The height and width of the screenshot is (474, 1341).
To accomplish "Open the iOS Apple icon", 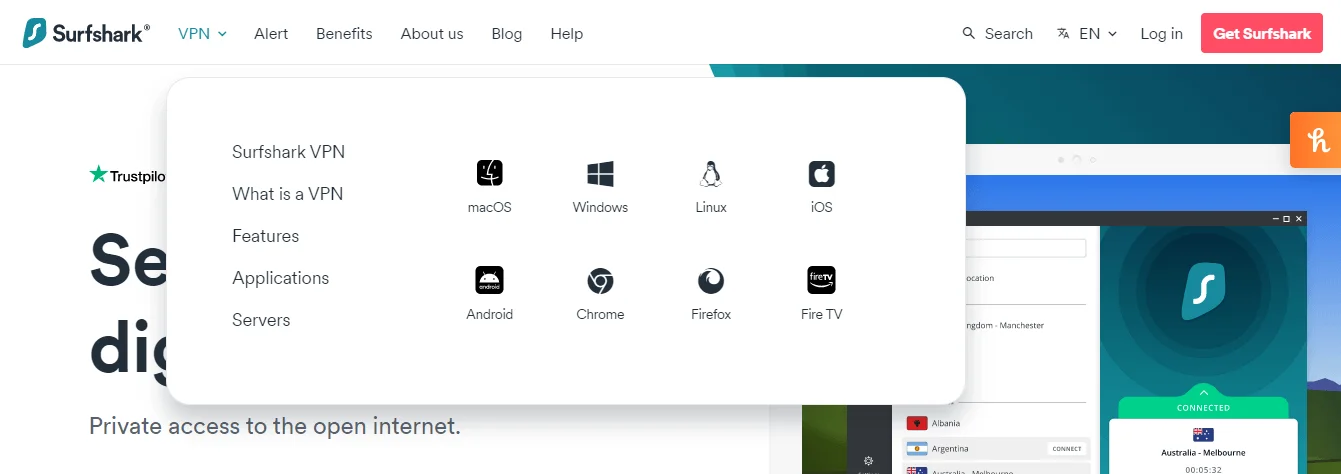I will [x=821, y=174].
